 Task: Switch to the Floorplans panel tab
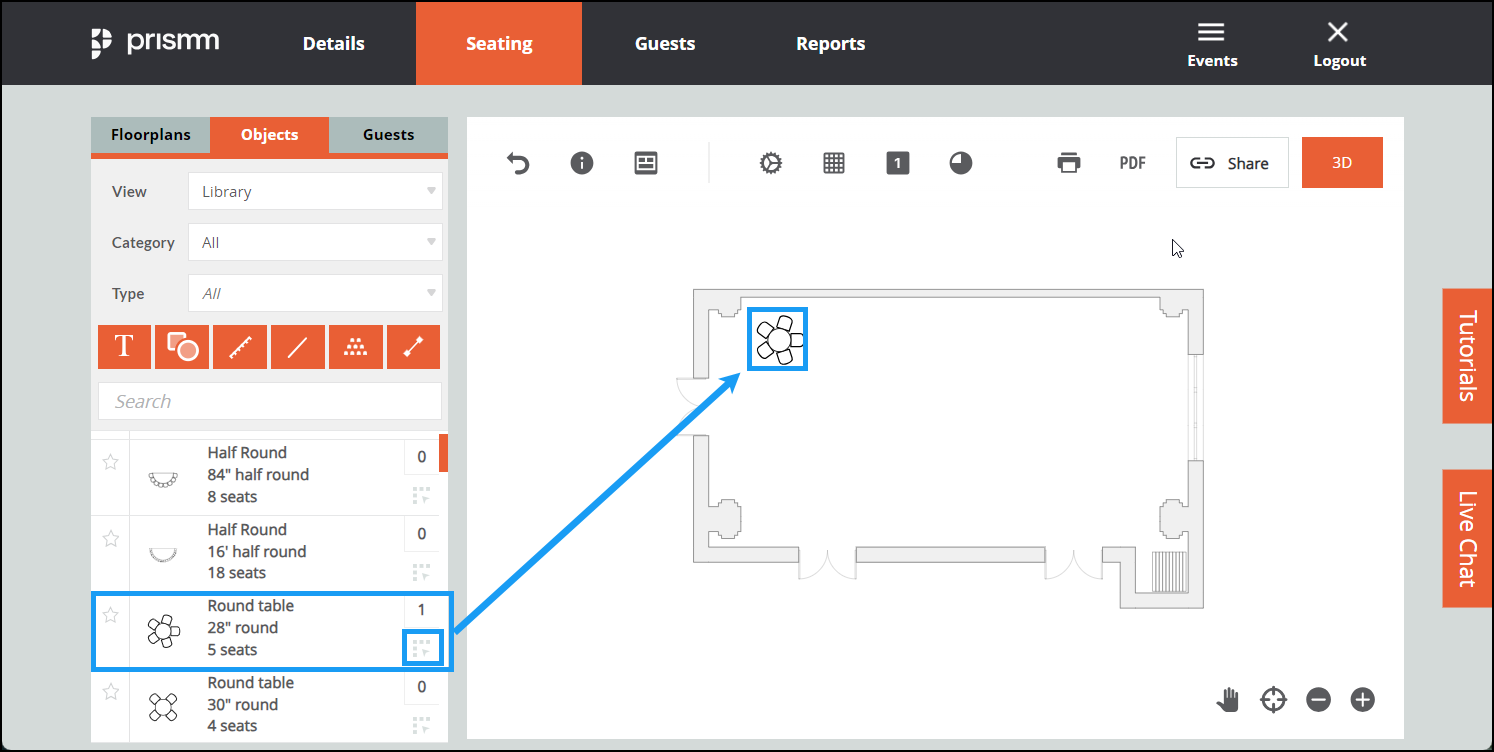point(151,135)
